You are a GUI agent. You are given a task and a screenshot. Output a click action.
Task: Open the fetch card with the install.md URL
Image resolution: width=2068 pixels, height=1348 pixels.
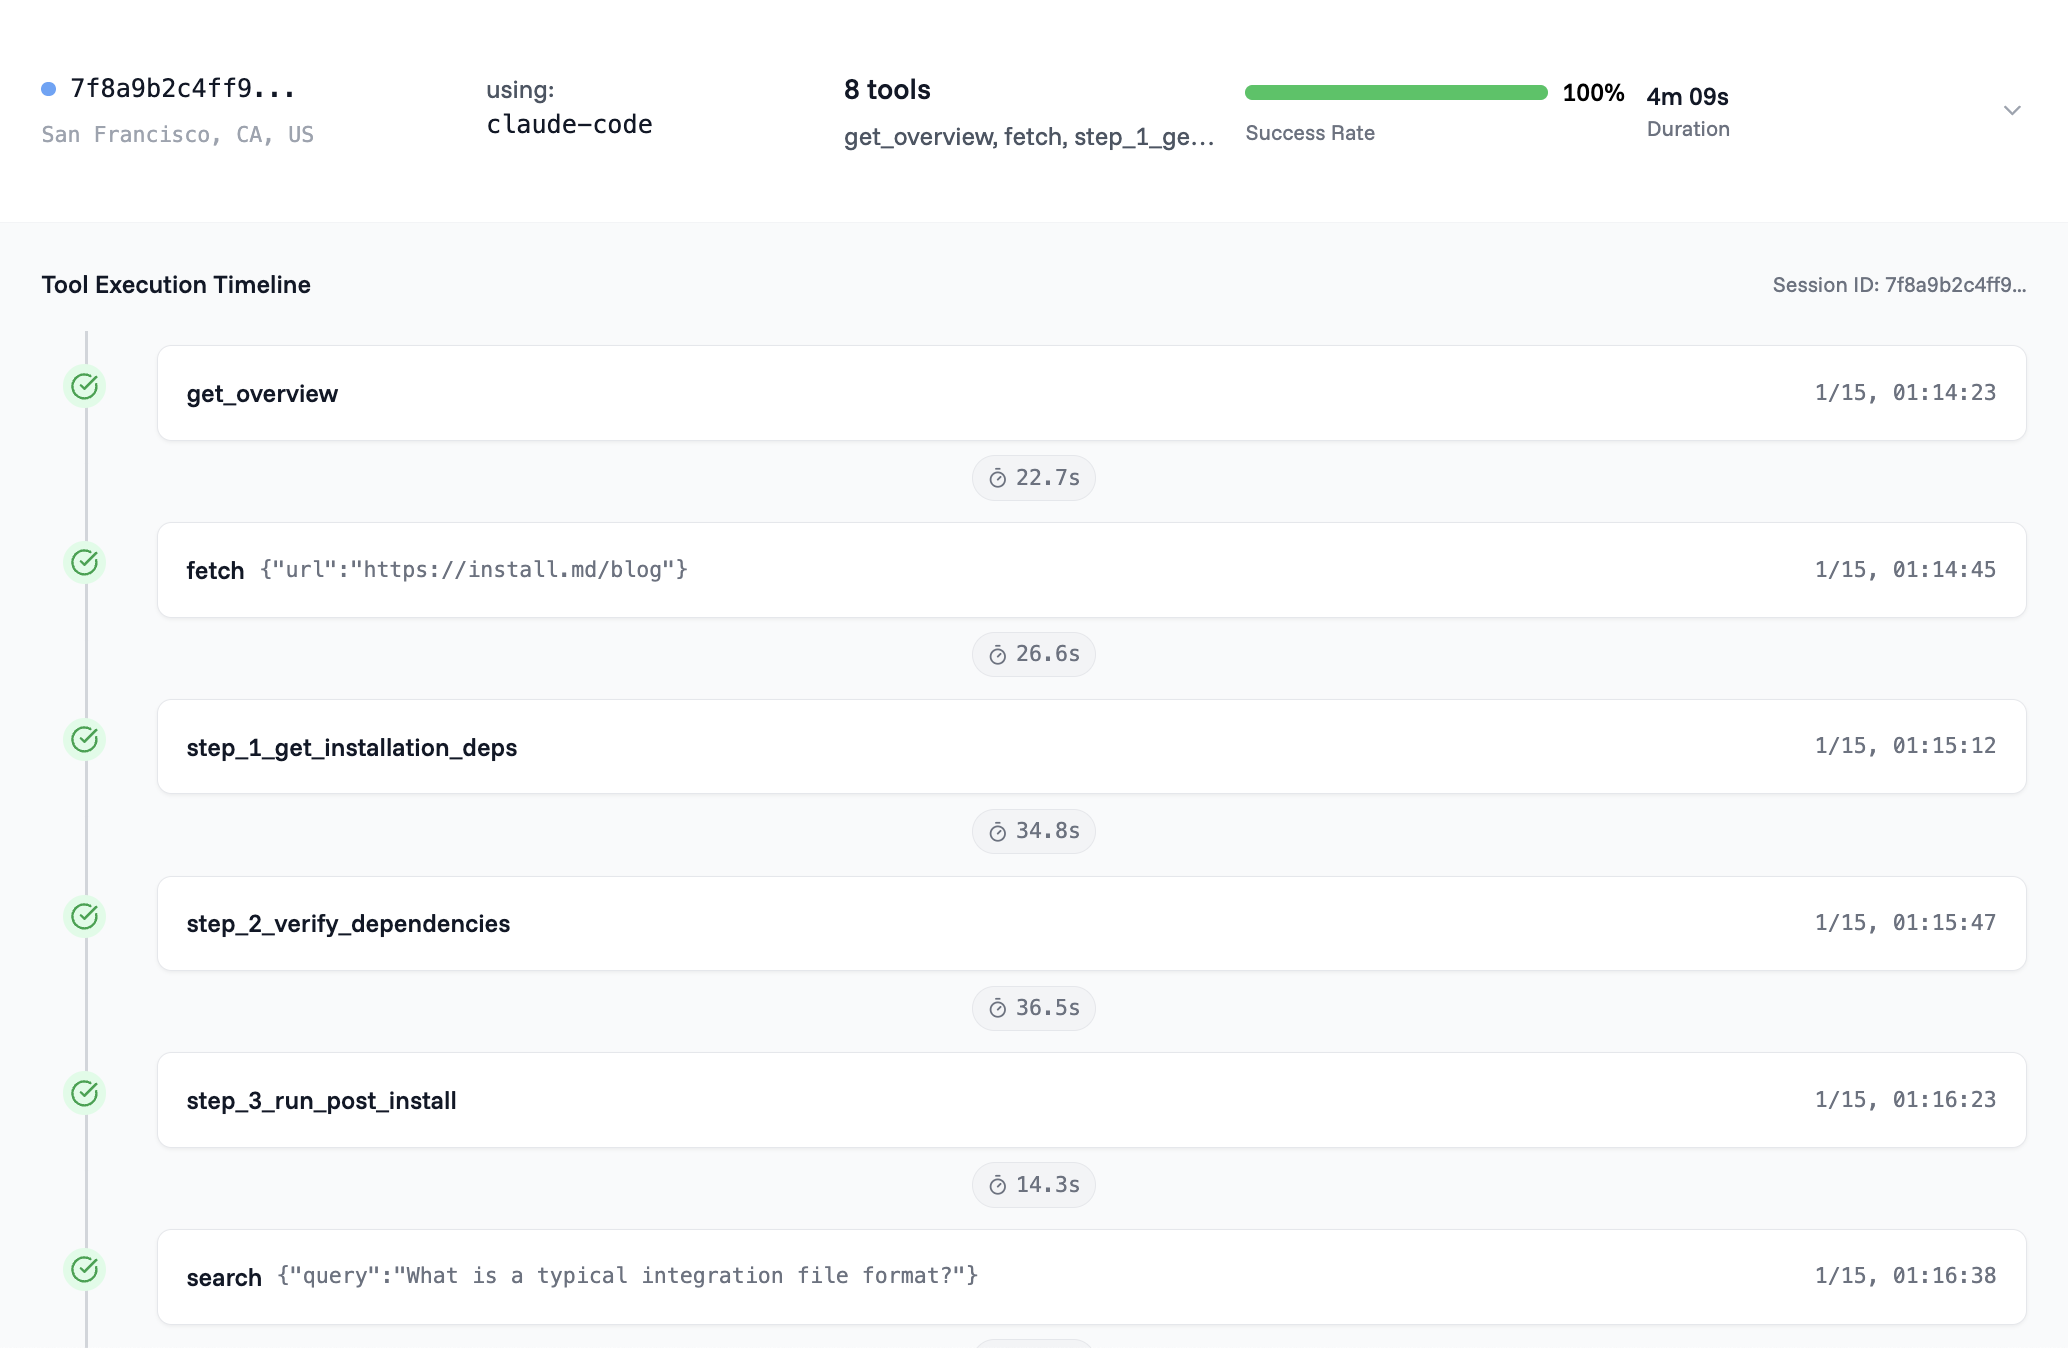coord(1090,570)
